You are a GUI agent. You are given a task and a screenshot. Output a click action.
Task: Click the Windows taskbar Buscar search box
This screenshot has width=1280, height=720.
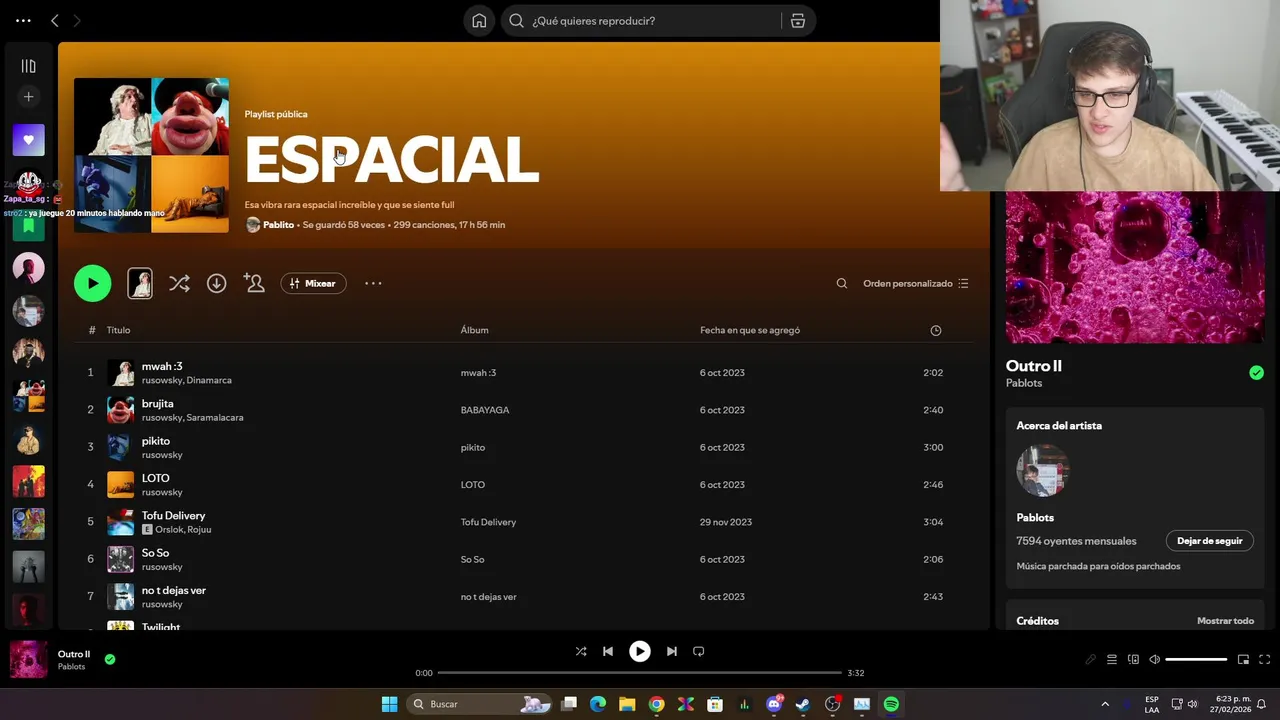(480, 704)
